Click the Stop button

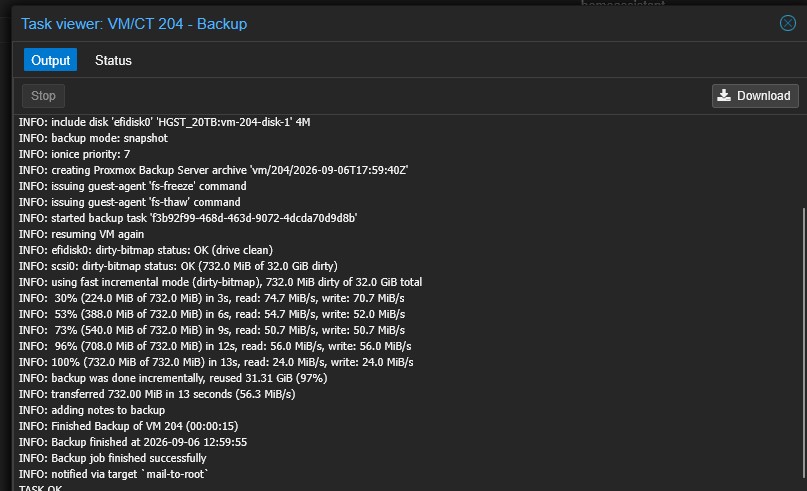coord(43,96)
